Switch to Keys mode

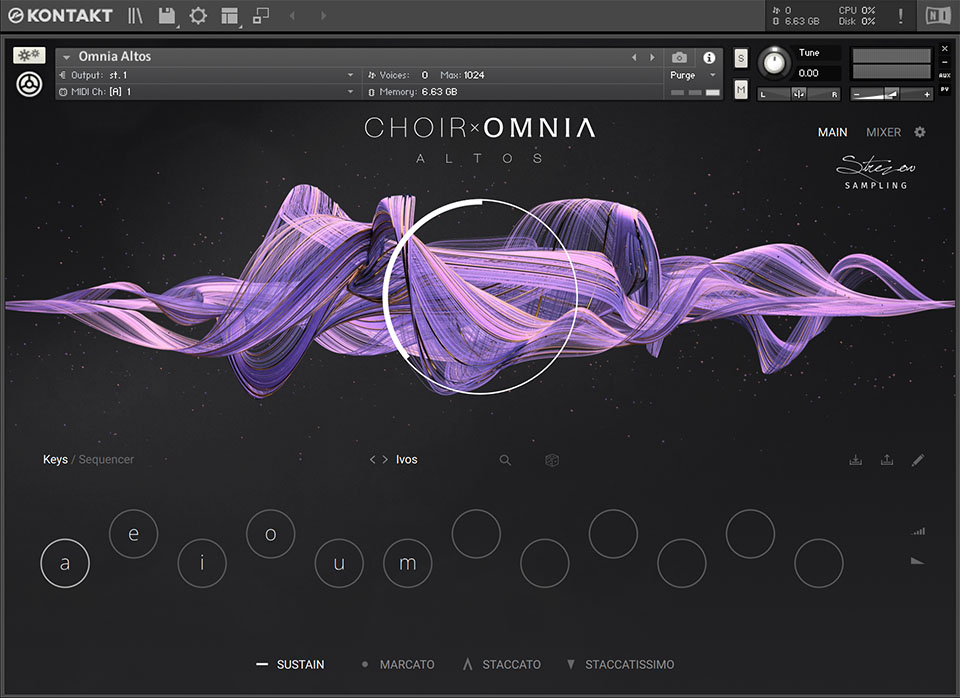click(x=55, y=459)
